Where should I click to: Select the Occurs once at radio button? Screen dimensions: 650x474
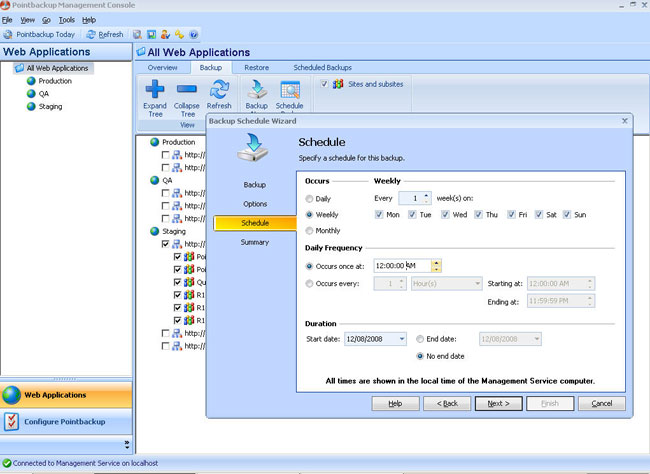click(x=309, y=266)
